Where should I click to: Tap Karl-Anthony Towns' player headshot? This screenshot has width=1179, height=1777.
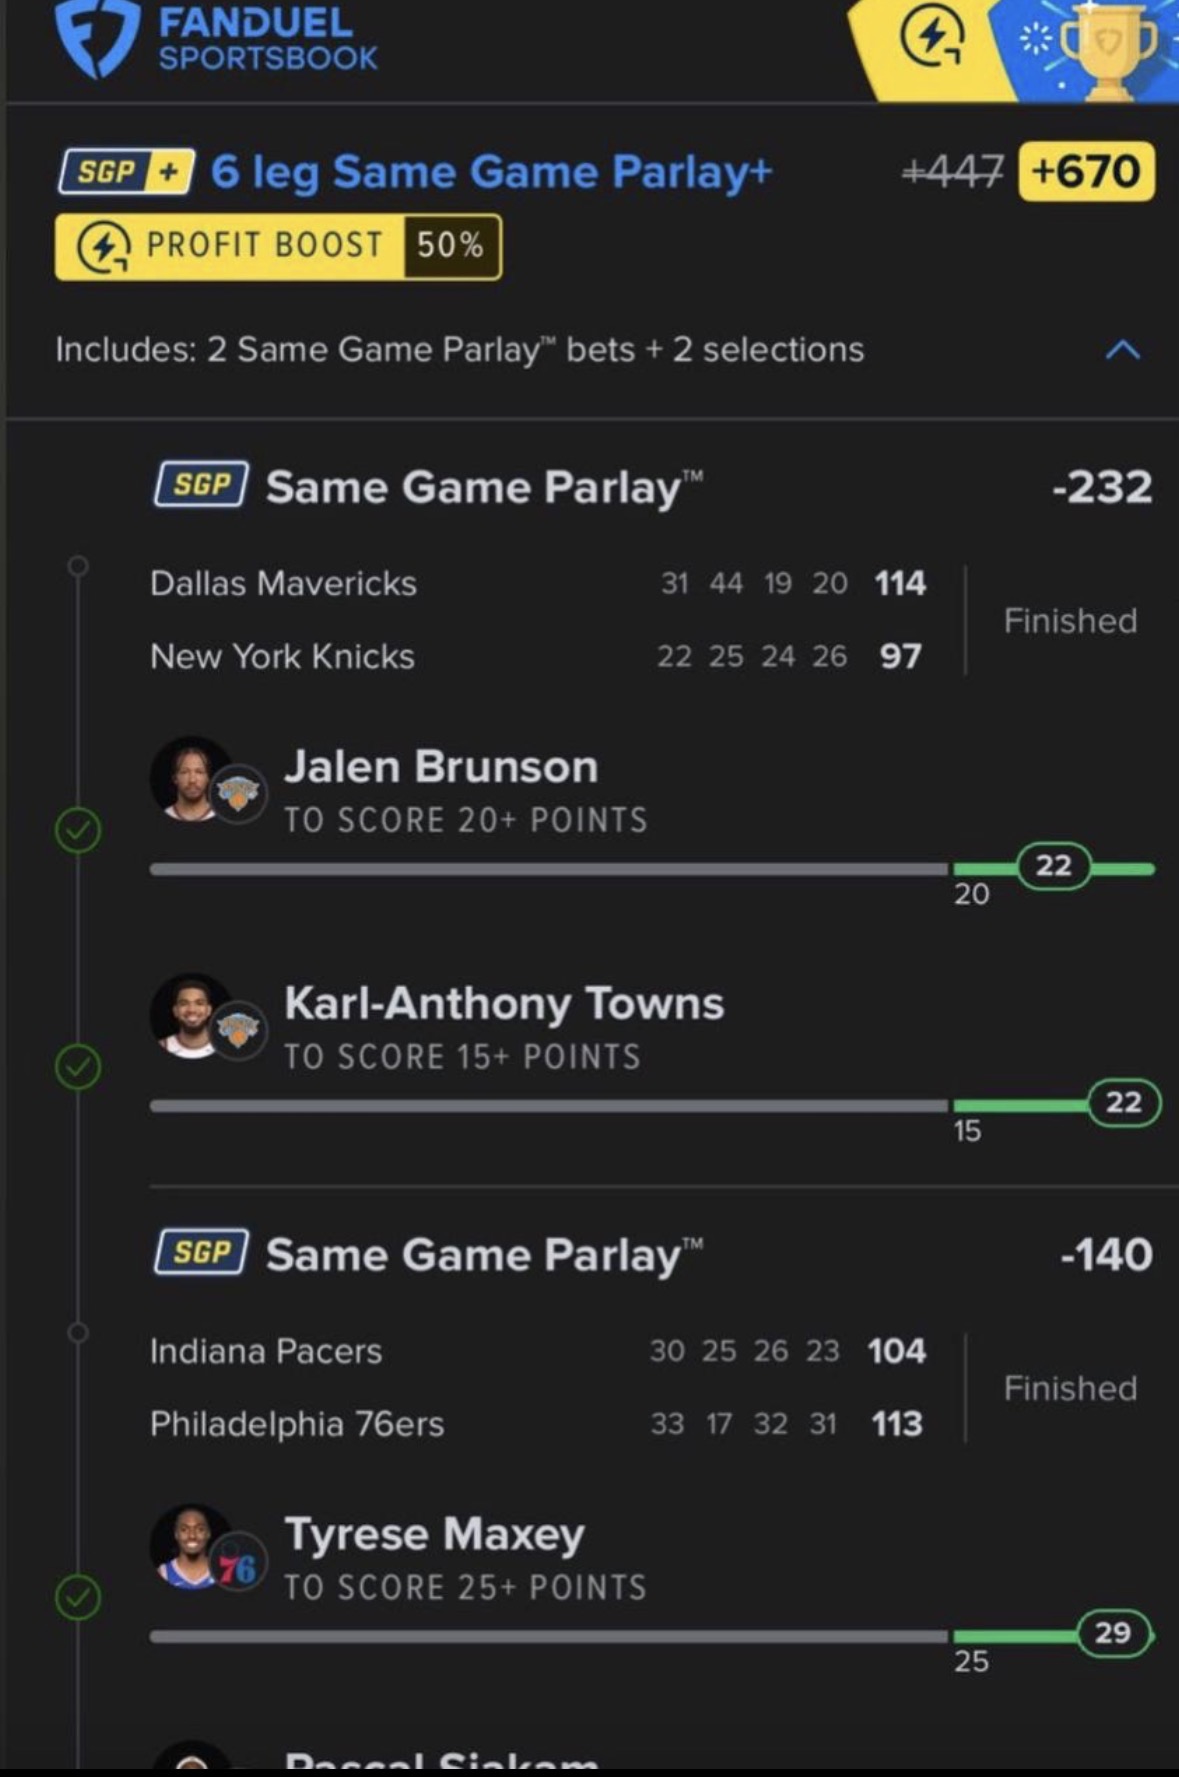192,1017
